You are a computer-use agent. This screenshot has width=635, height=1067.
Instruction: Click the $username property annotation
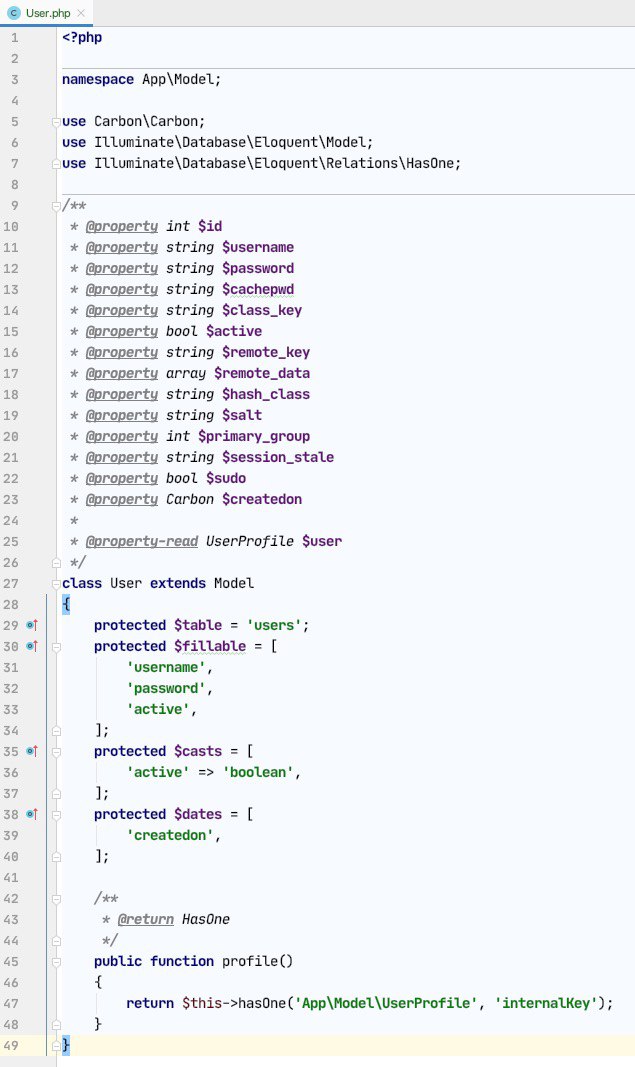tap(258, 247)
